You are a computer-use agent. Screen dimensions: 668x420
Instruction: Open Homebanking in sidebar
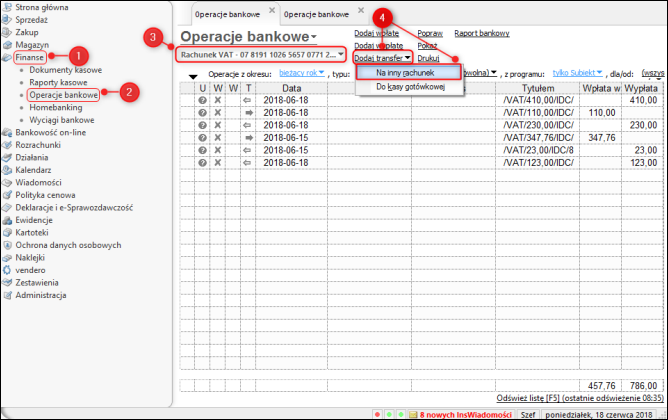[x=56, y=107]
